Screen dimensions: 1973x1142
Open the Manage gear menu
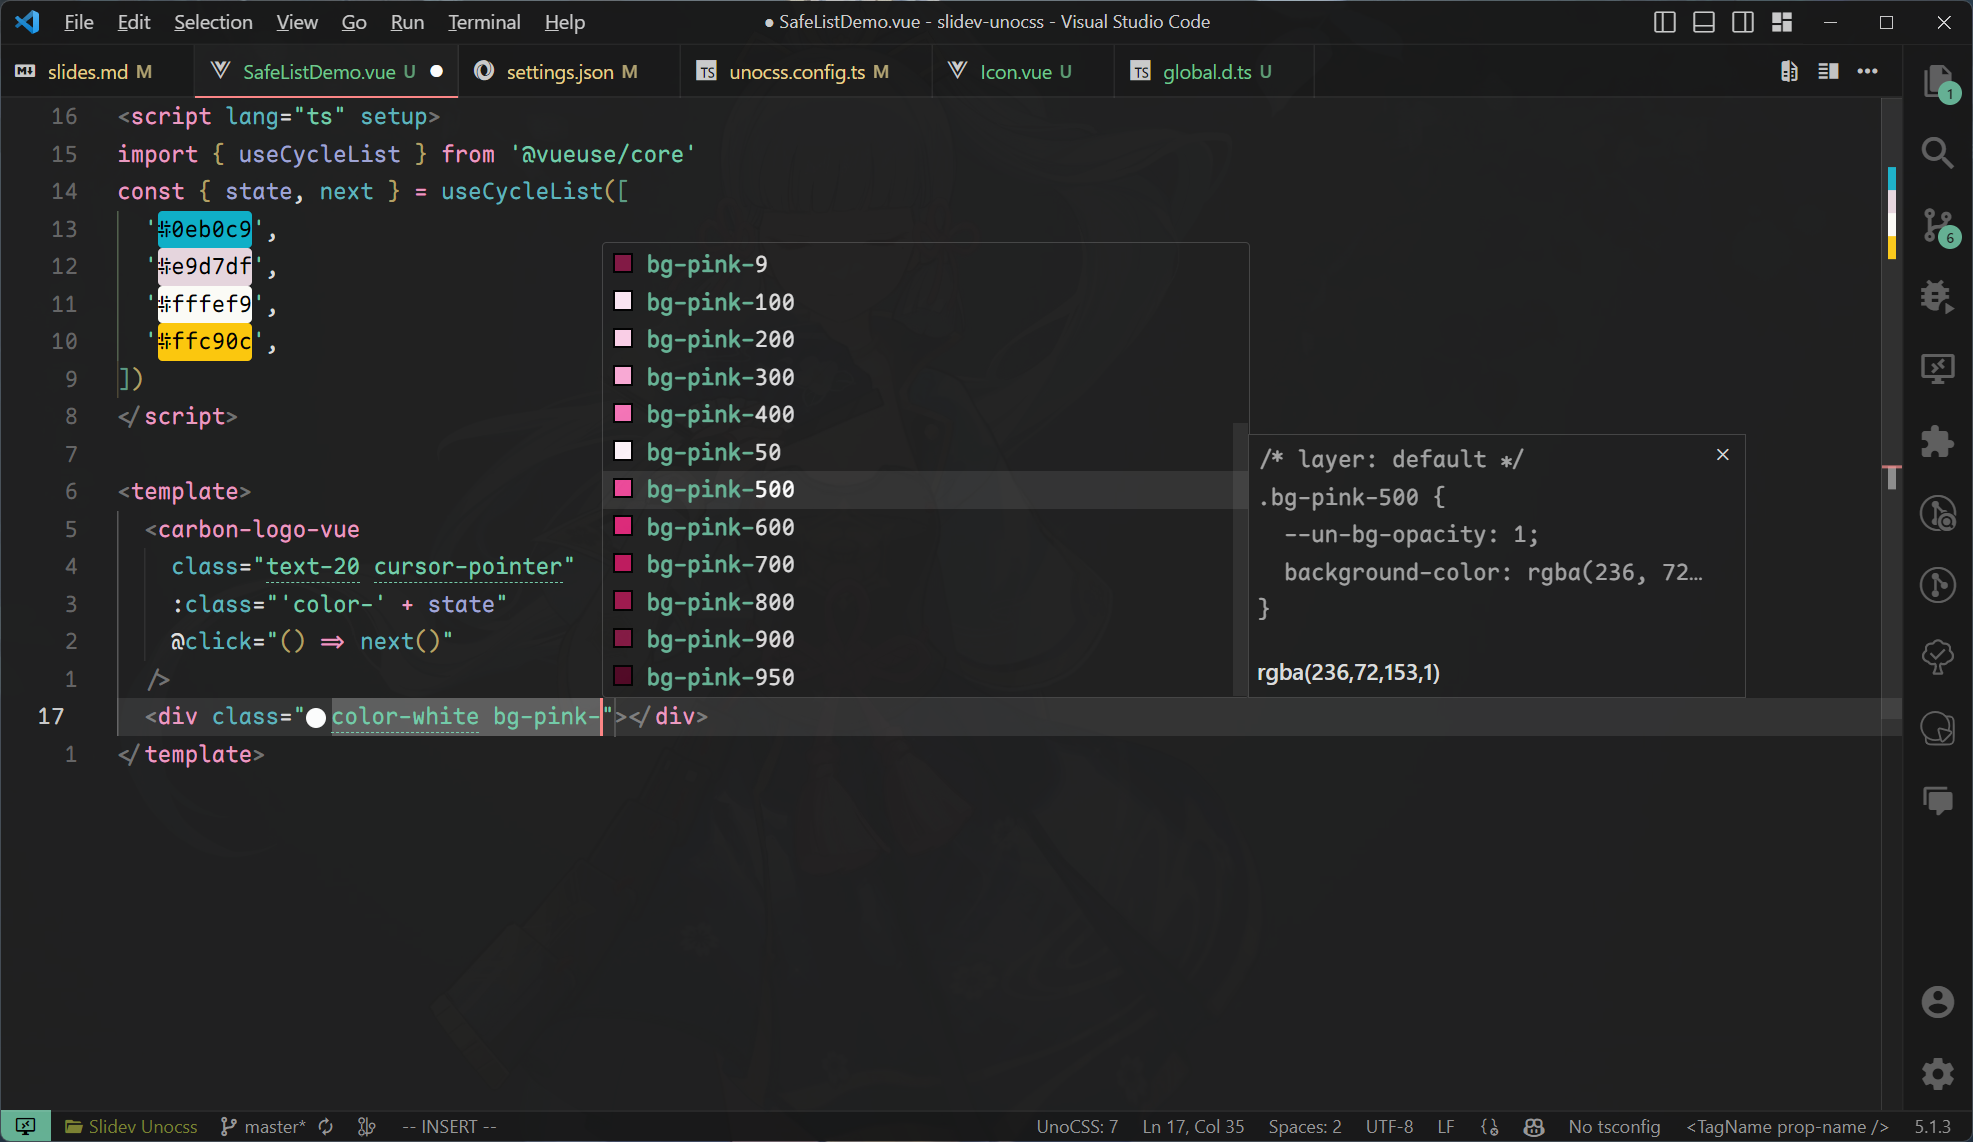1938,1074
